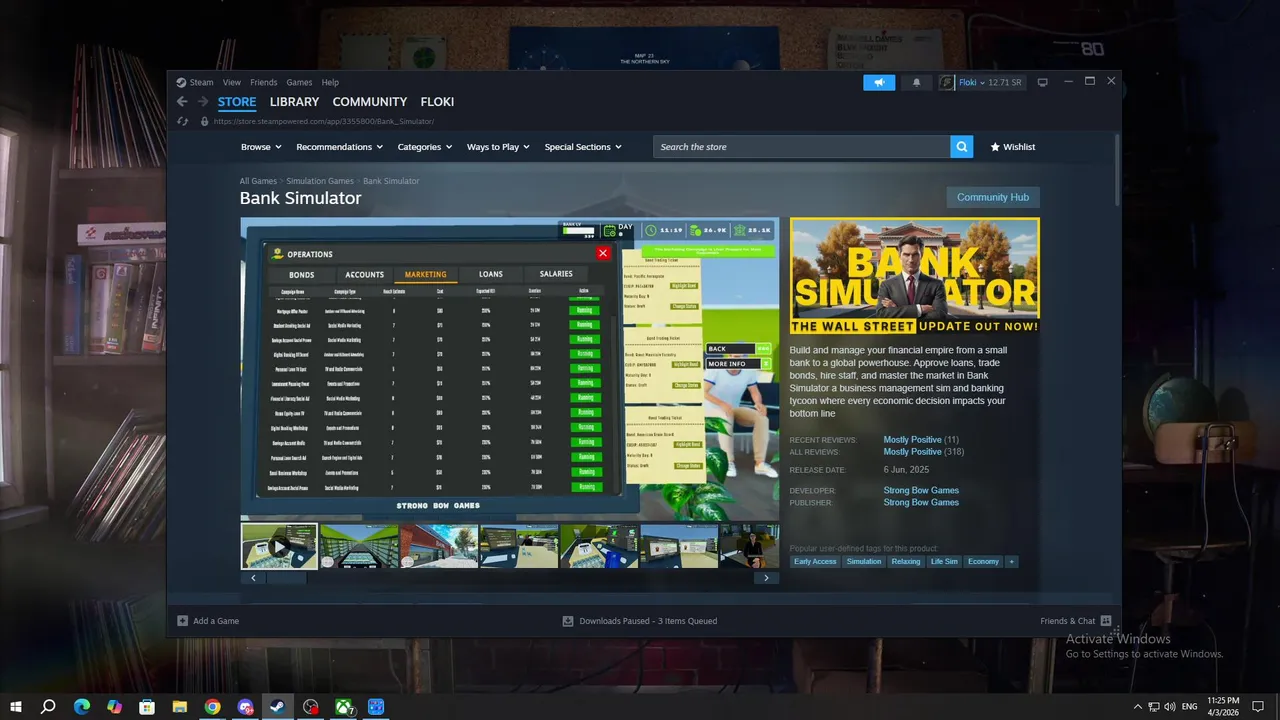Click the padlock icon beside the URL
Viewport: 1280px width, 720px height.
[x=204, y=121]
